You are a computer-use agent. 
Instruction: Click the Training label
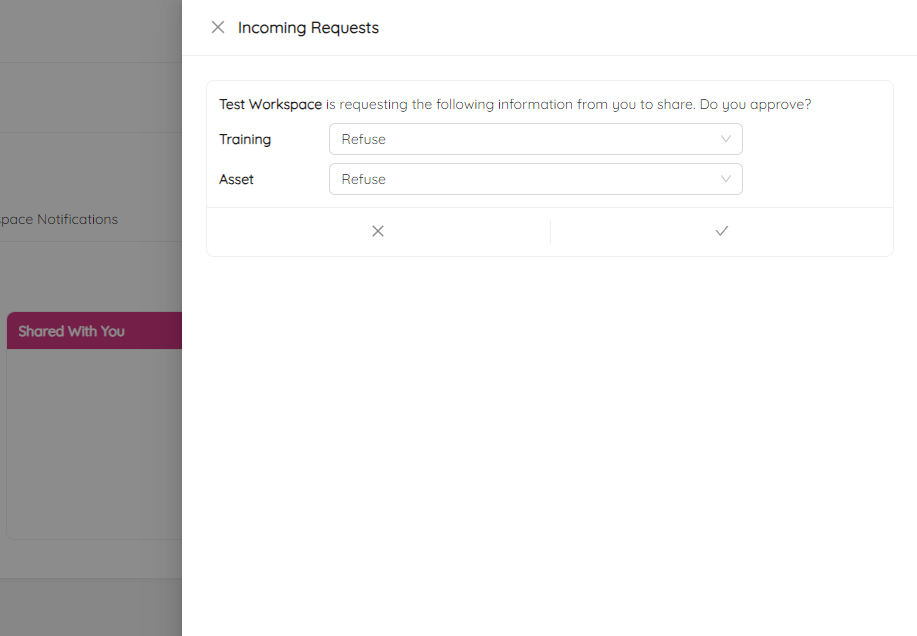[245, 139]
